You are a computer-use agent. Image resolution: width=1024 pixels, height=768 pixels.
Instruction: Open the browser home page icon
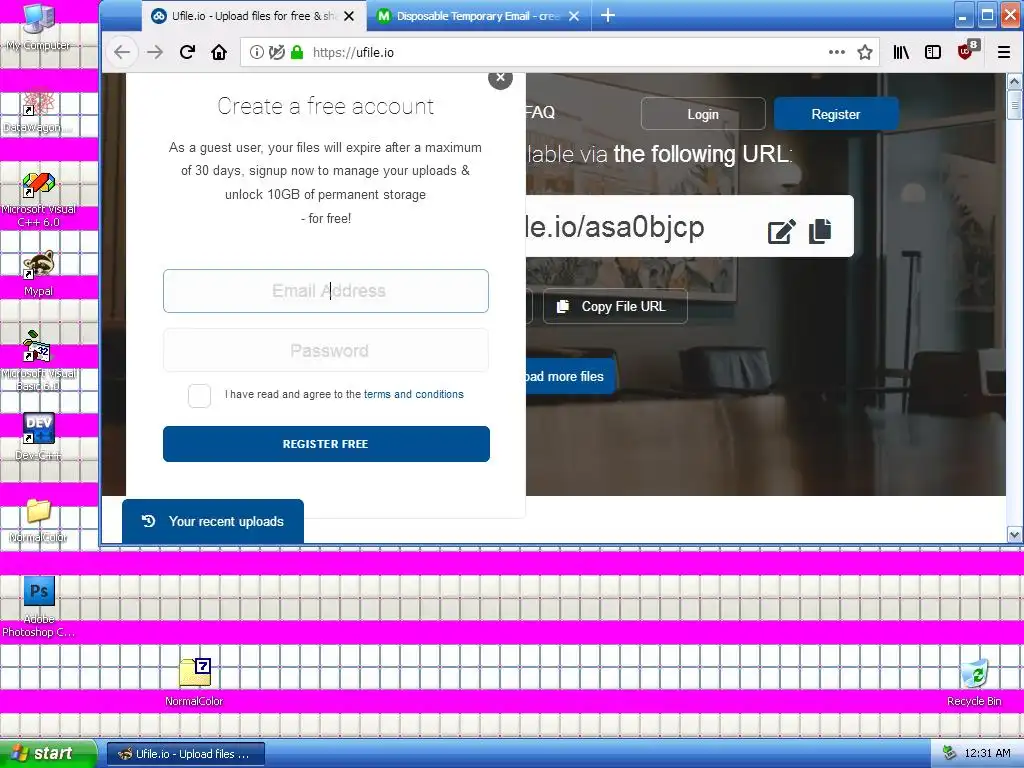[219, 52]
